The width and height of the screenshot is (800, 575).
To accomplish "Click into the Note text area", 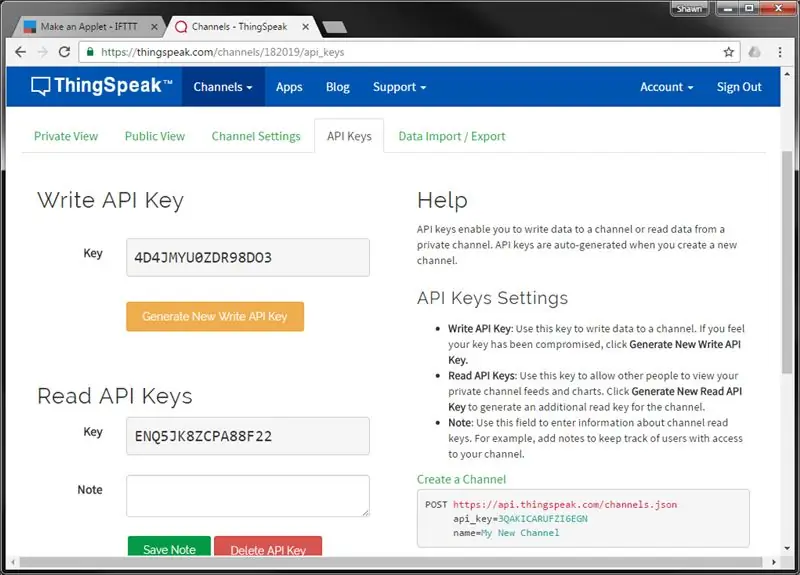I will [248, 496].
